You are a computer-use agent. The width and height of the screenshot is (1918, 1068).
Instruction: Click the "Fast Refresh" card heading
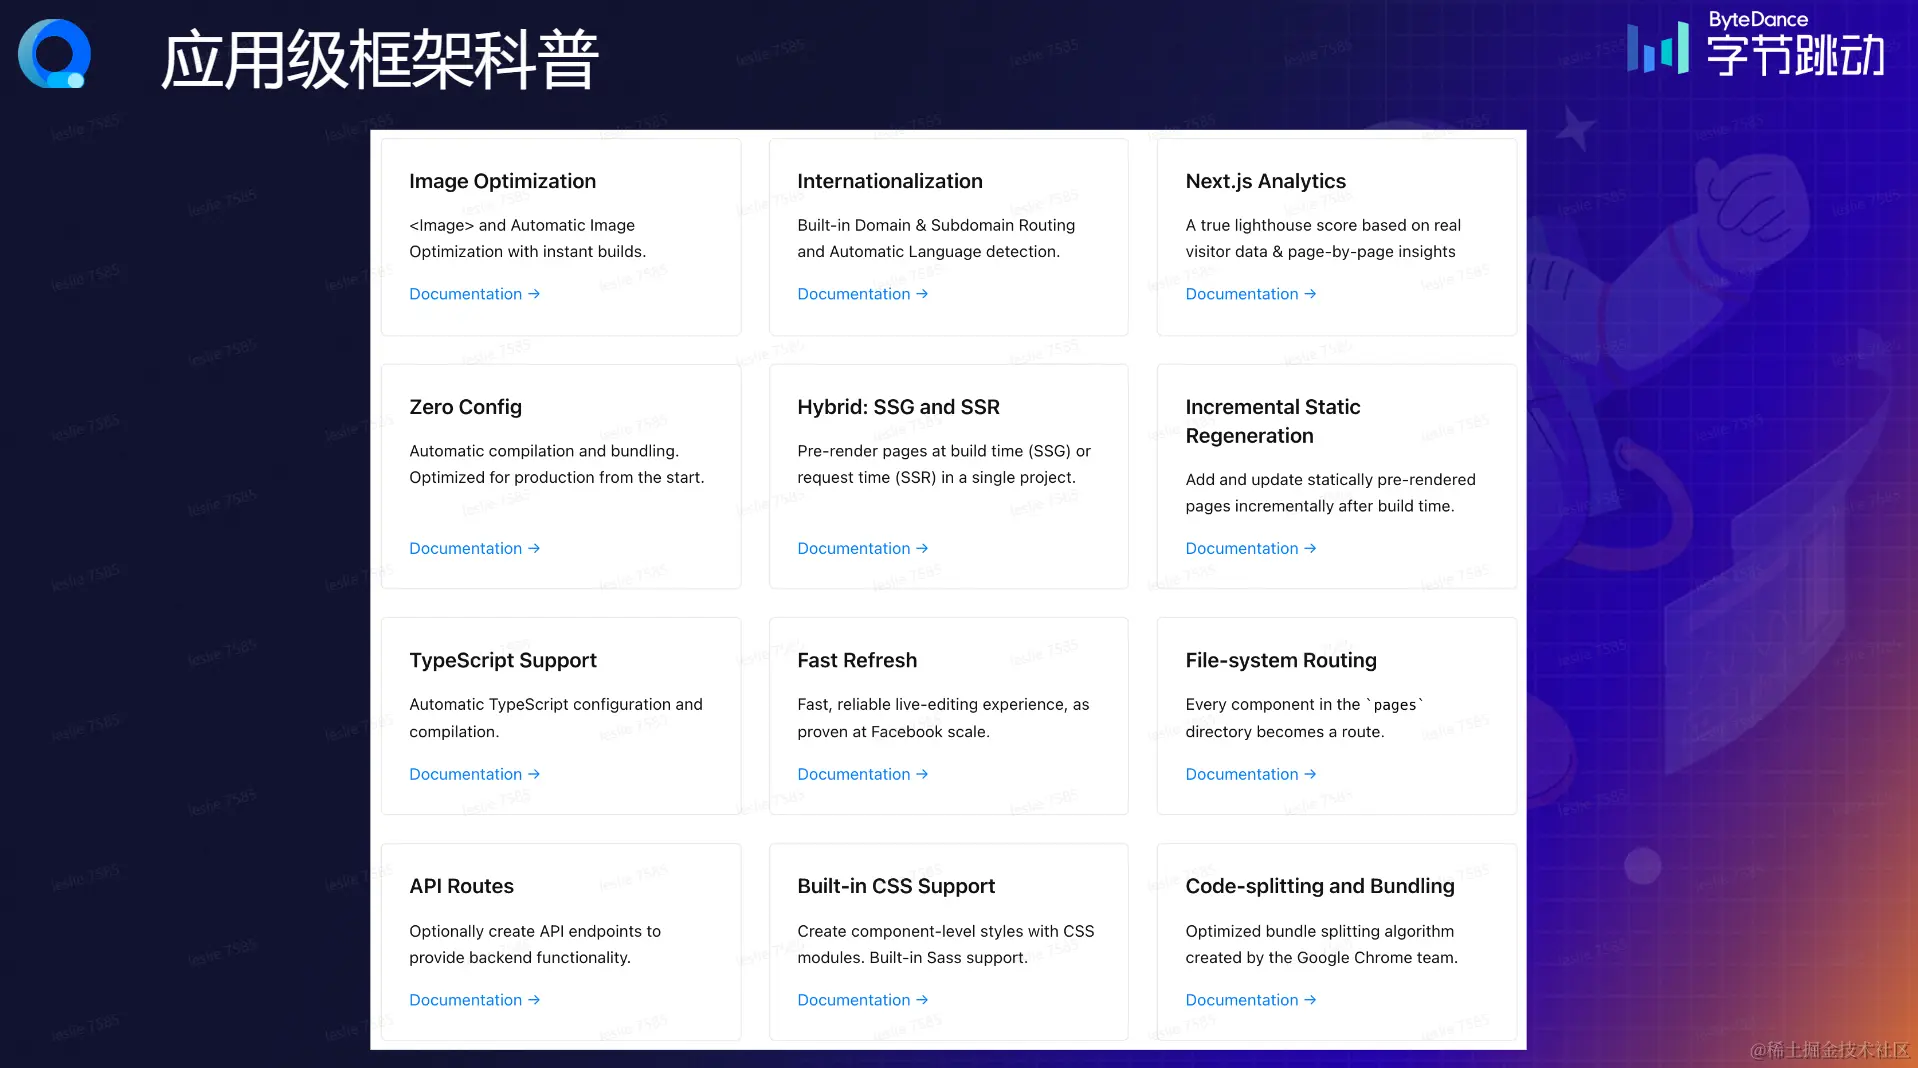[857, 660]
